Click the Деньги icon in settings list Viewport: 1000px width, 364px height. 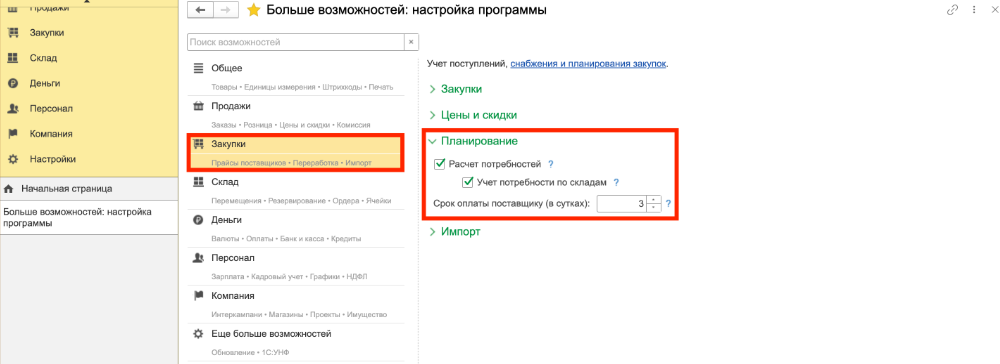point(198,220)
